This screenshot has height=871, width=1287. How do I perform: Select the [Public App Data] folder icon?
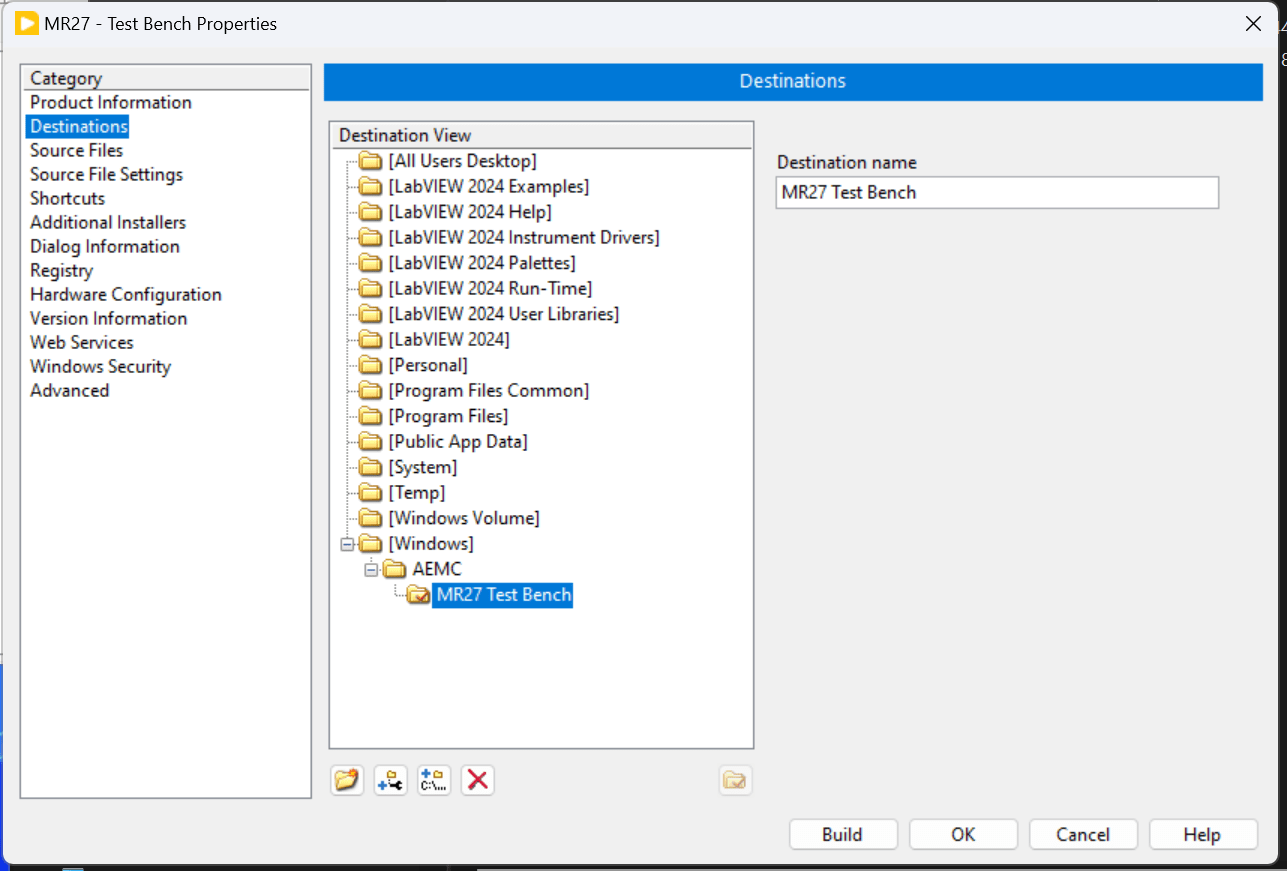click(370, 441)
